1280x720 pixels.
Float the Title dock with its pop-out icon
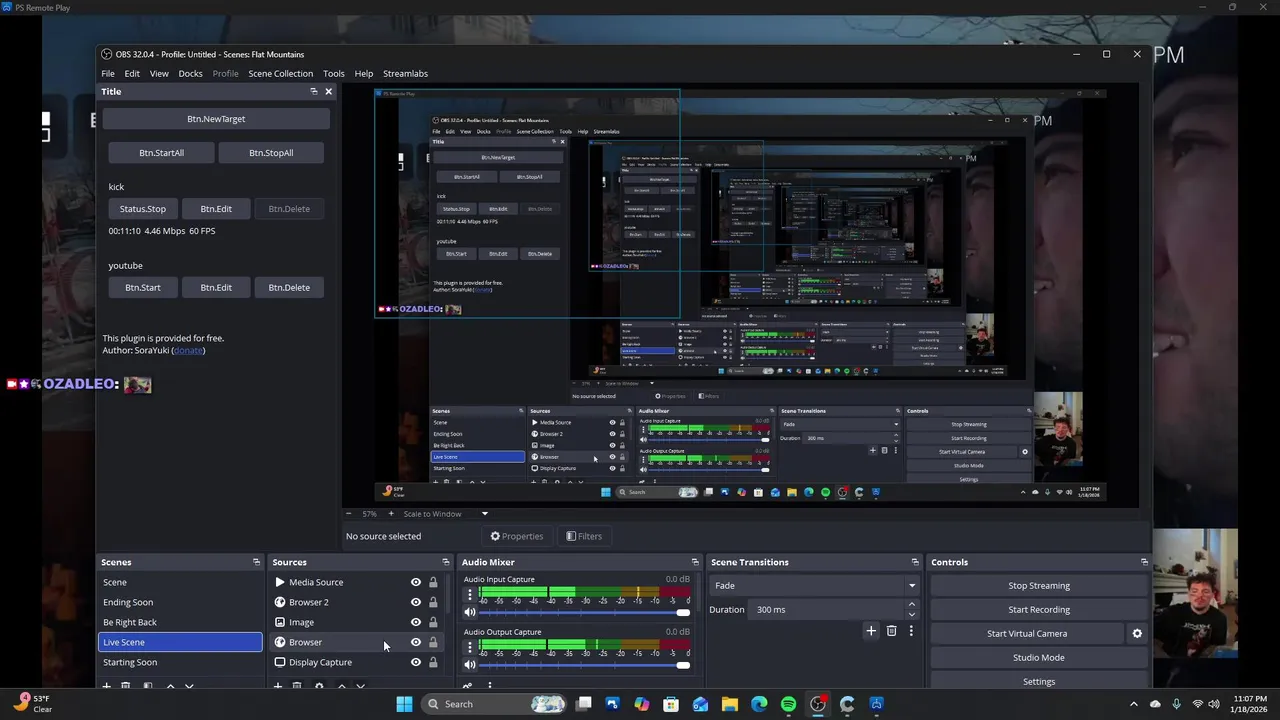[x=313, y=91]
